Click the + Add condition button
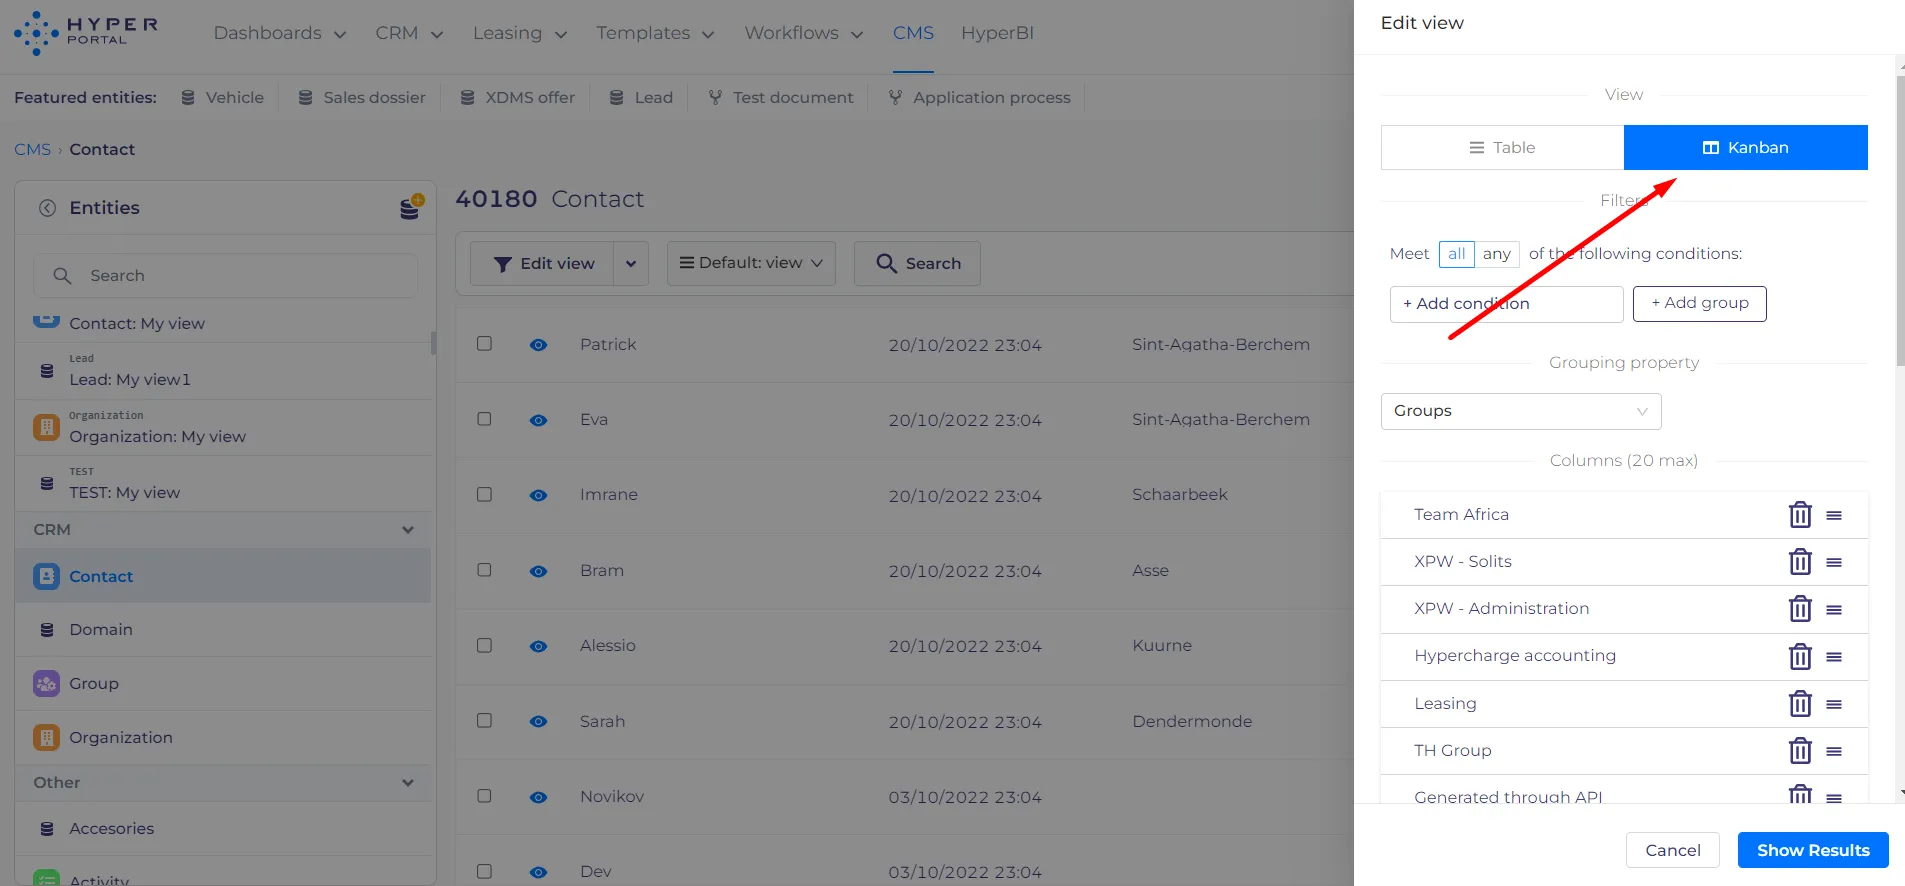The image size is (1905, 886). tap(1507, 304)
